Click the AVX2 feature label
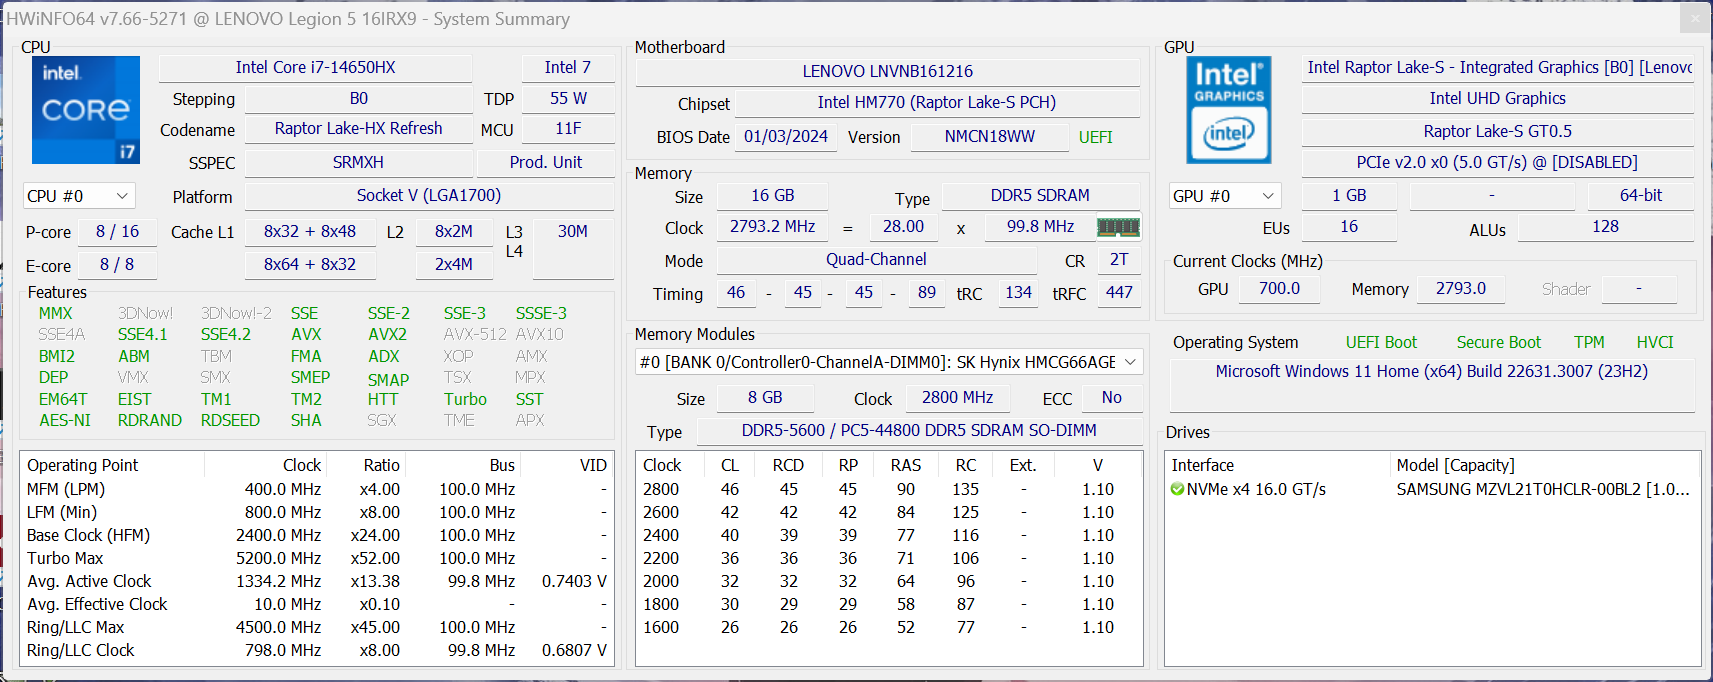 [387, 335]
